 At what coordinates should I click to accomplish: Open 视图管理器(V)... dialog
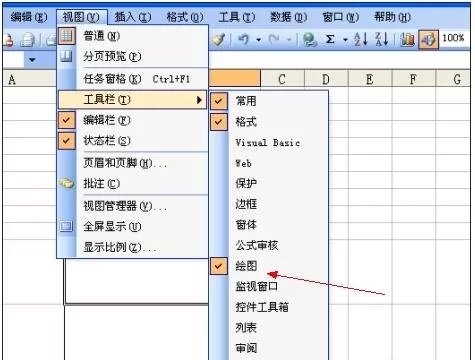[133, 206]
